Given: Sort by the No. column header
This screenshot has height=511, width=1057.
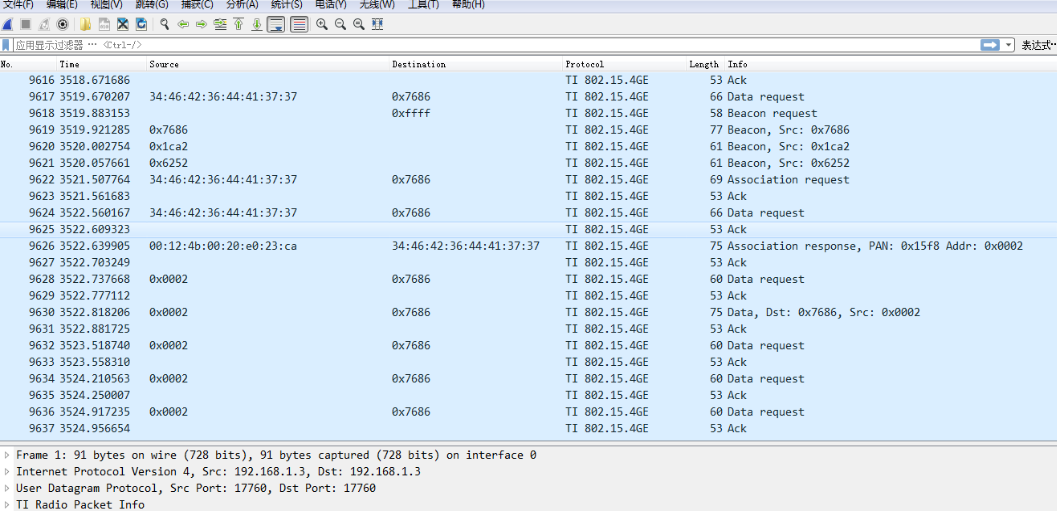Looking at the screenshot, I should coord(28,65).
